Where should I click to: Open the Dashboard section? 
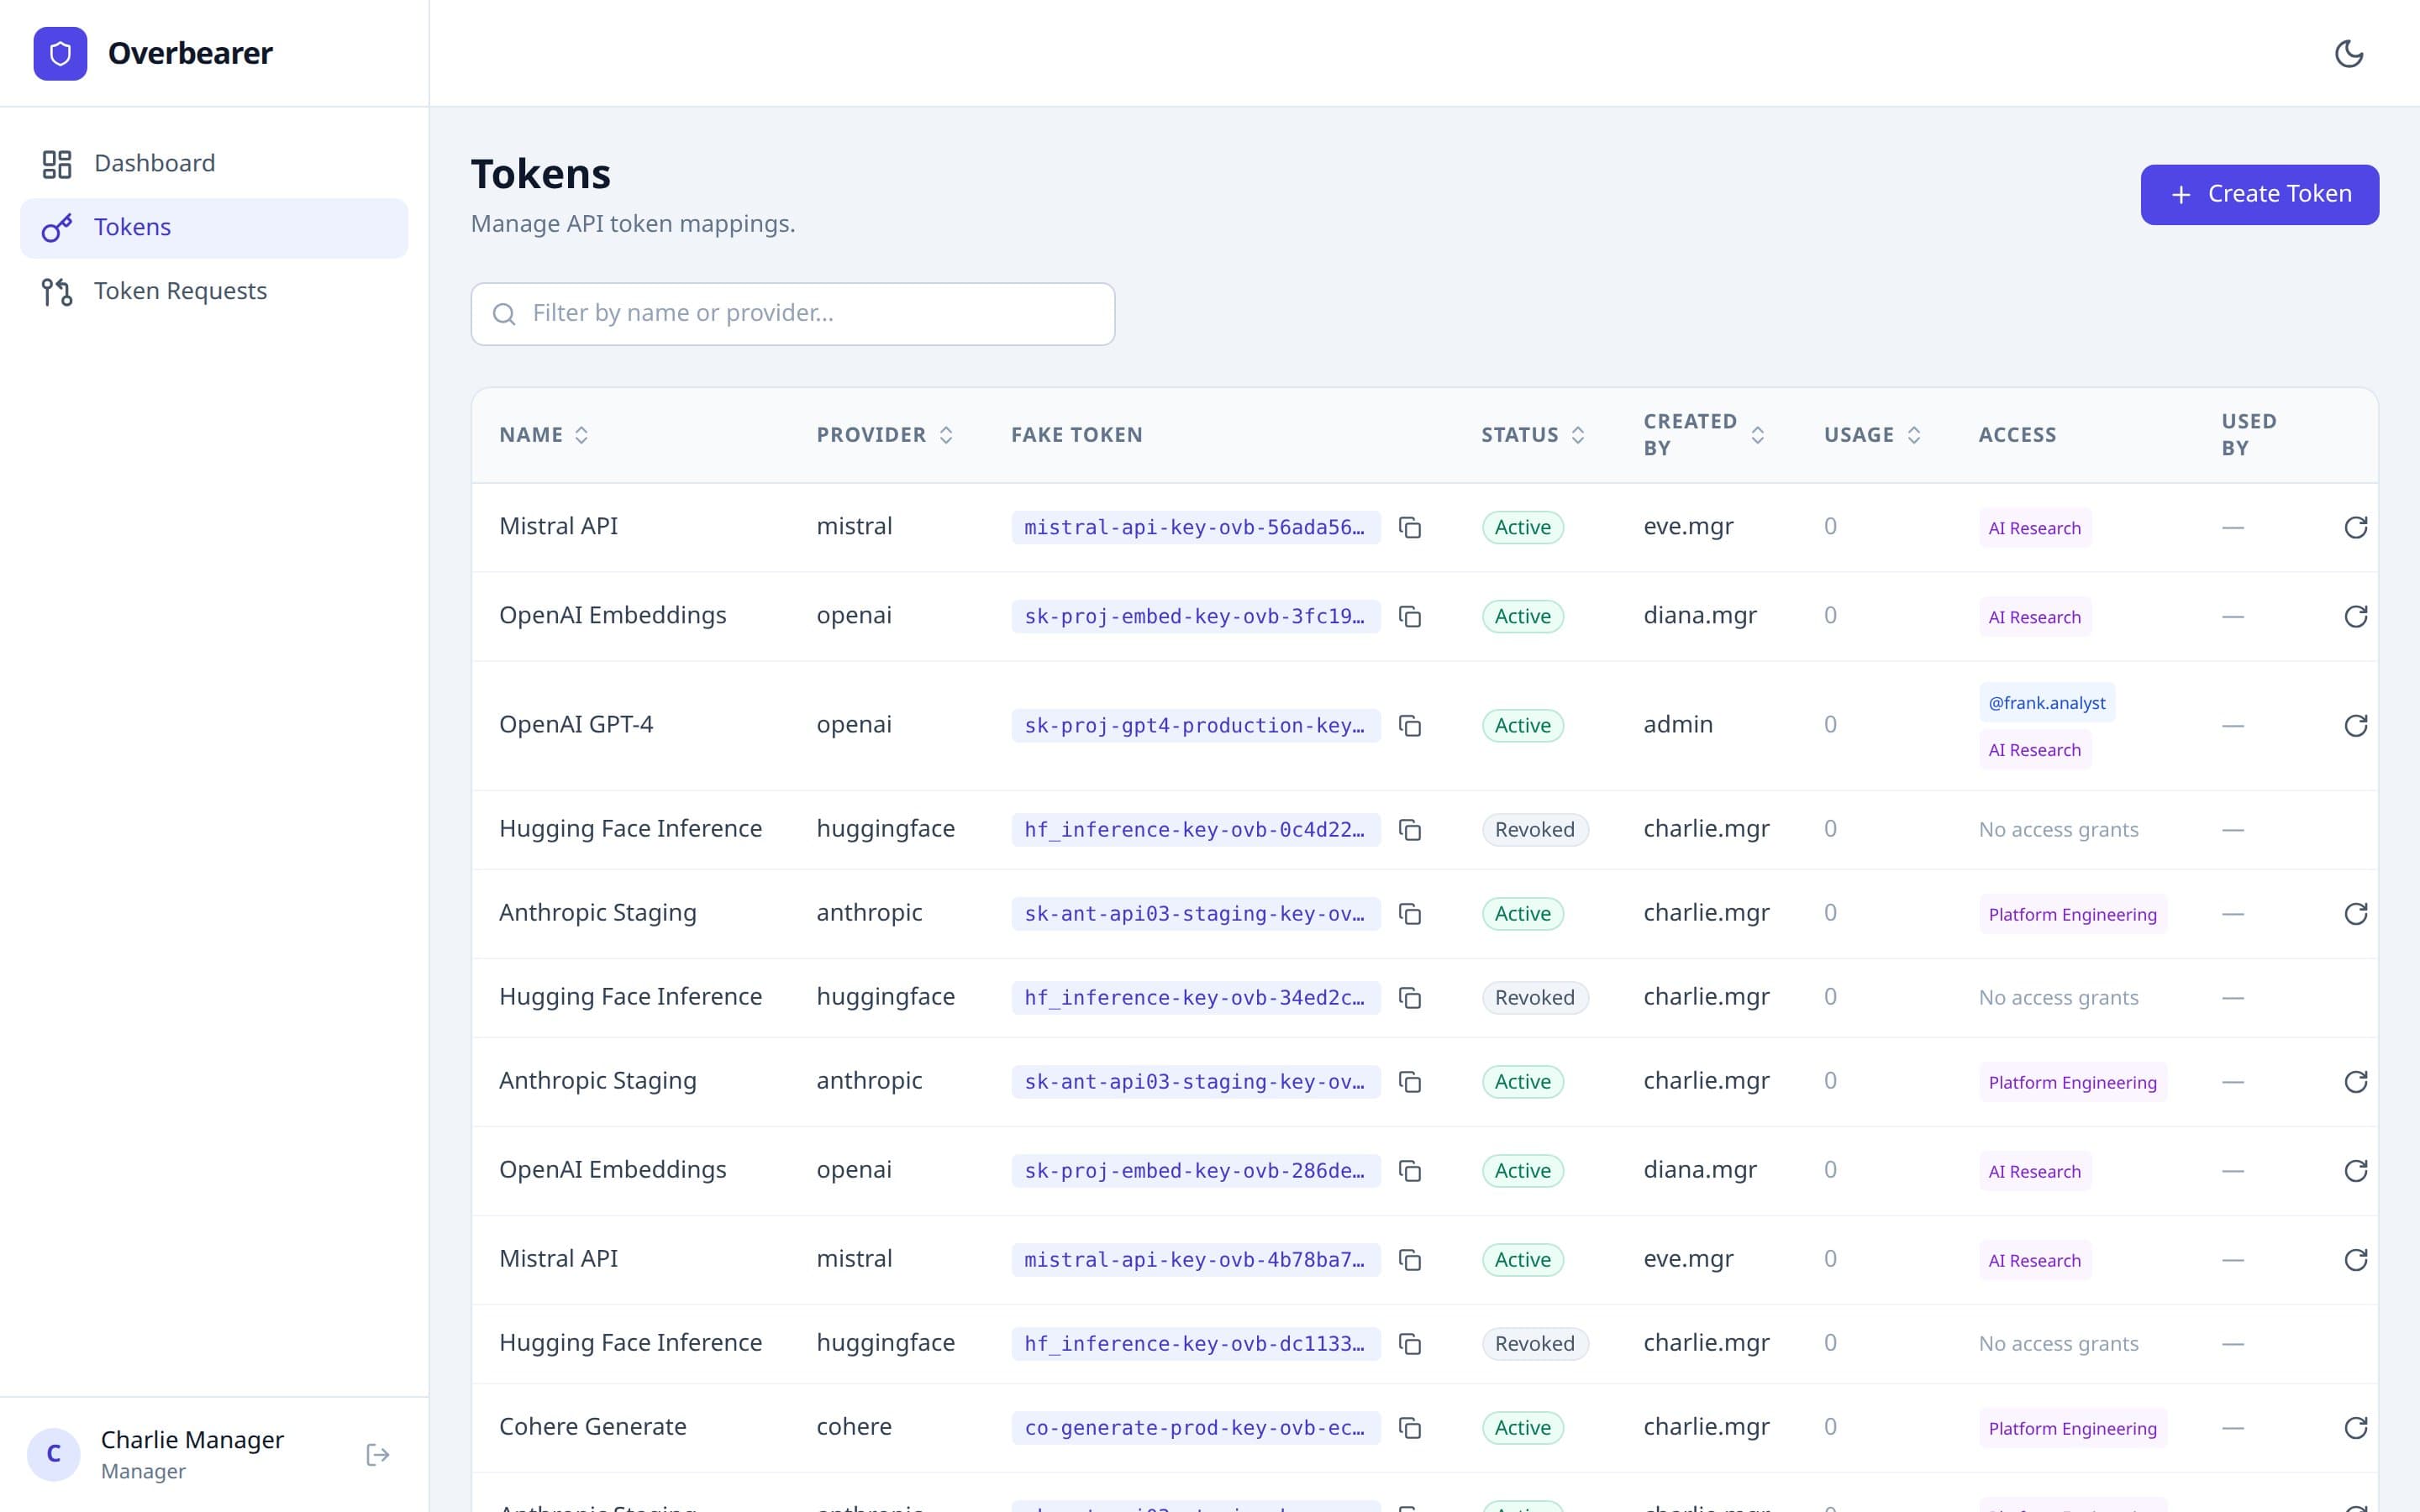155,163
